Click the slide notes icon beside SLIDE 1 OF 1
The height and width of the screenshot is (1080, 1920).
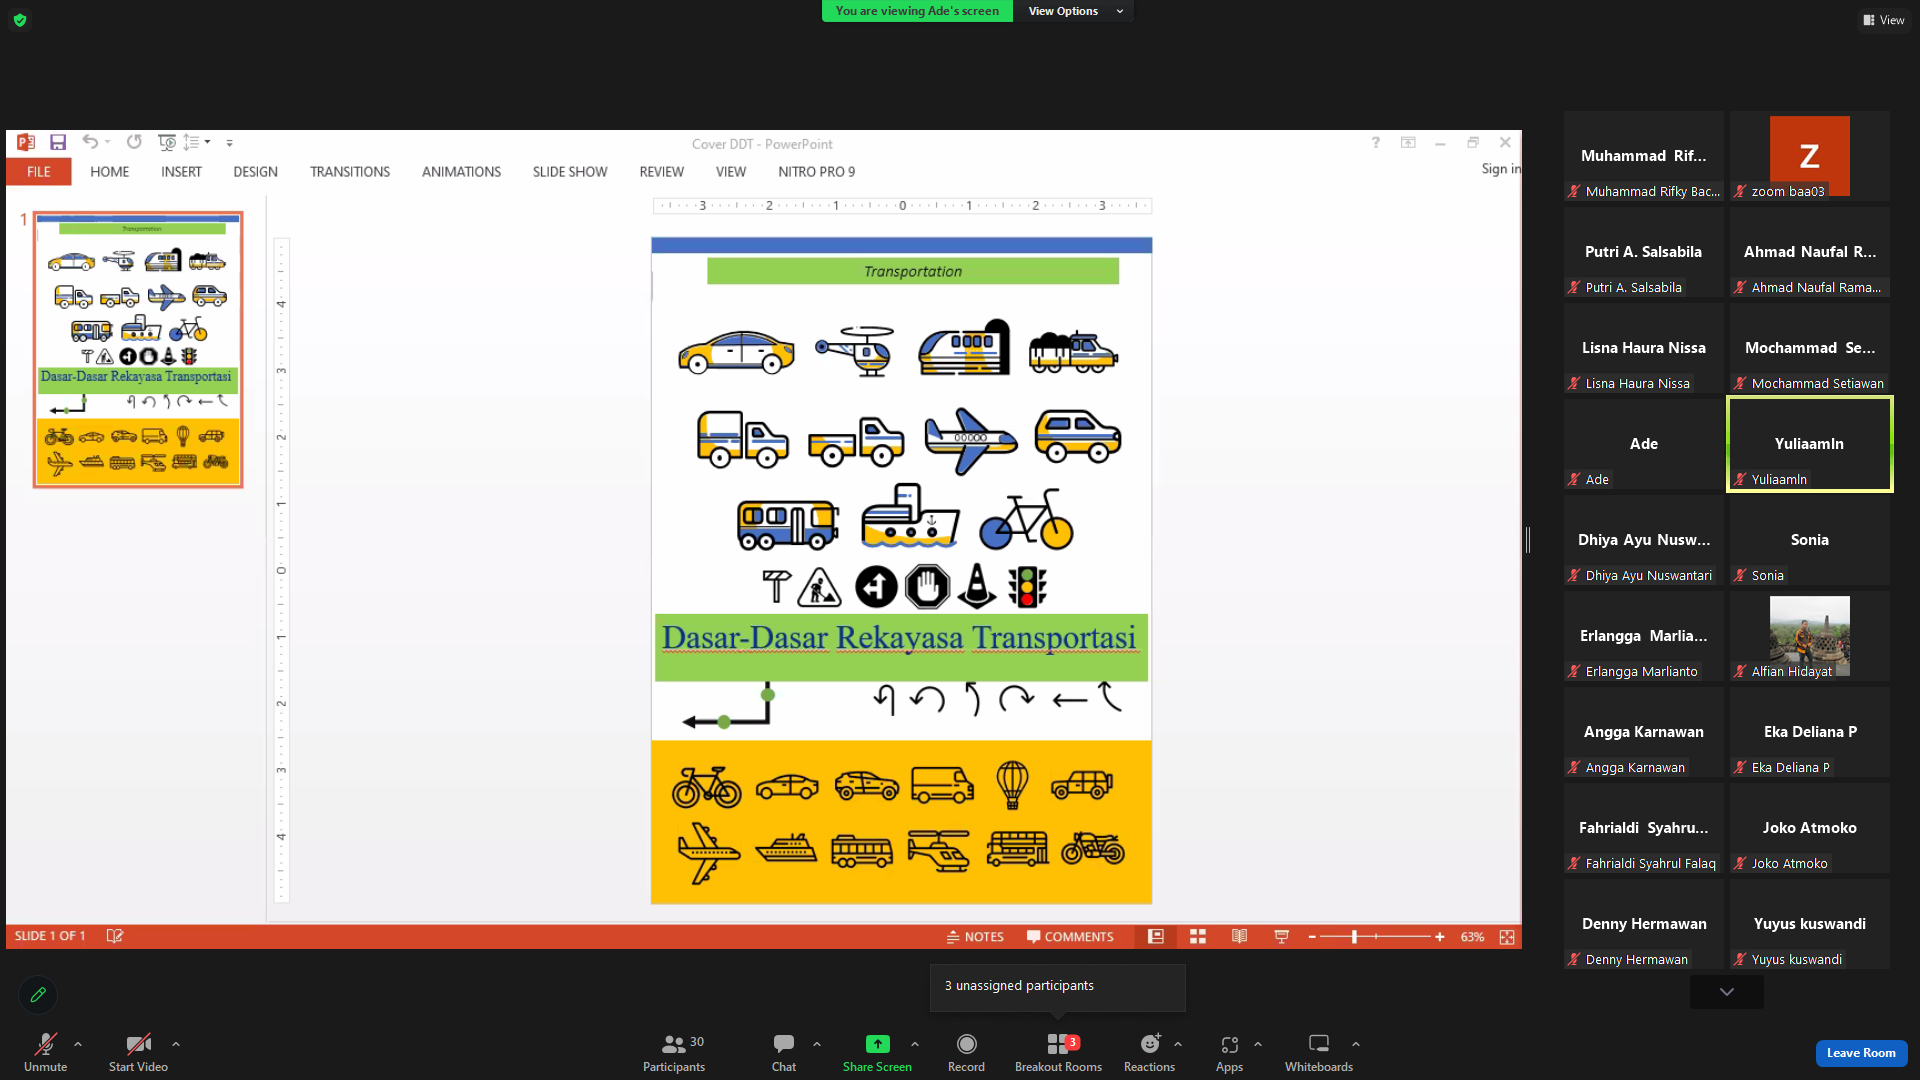point(115,936)
